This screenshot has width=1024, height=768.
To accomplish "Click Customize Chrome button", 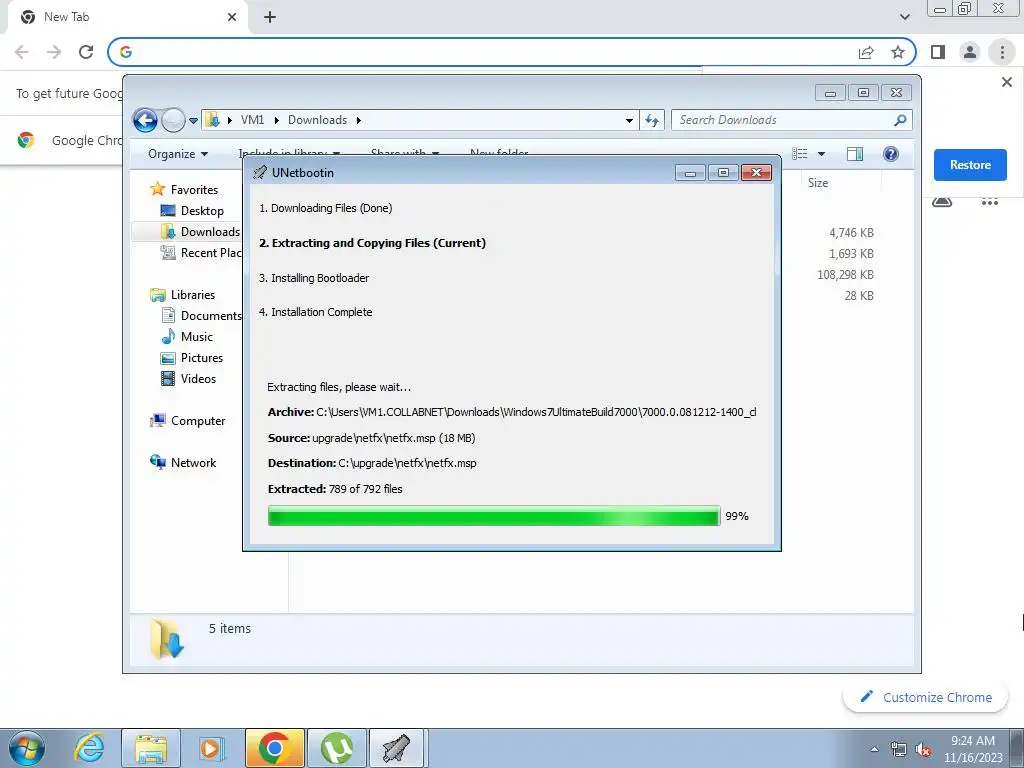I will 925,697.
